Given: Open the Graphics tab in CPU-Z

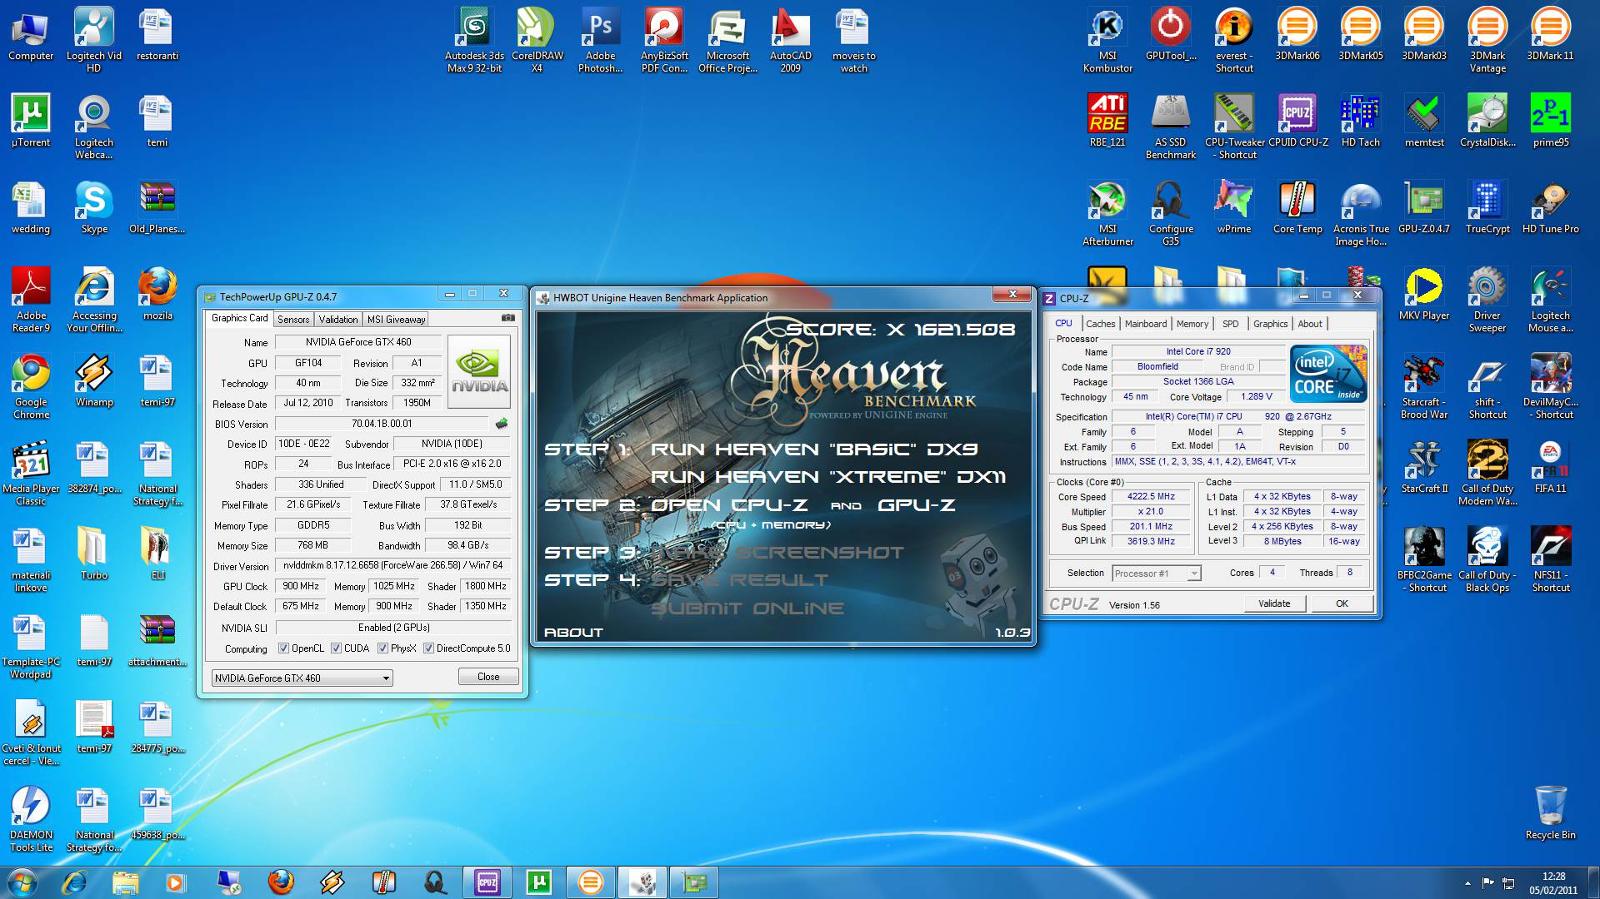Looking at the screenshot, I should click(x=1270, y=324).
